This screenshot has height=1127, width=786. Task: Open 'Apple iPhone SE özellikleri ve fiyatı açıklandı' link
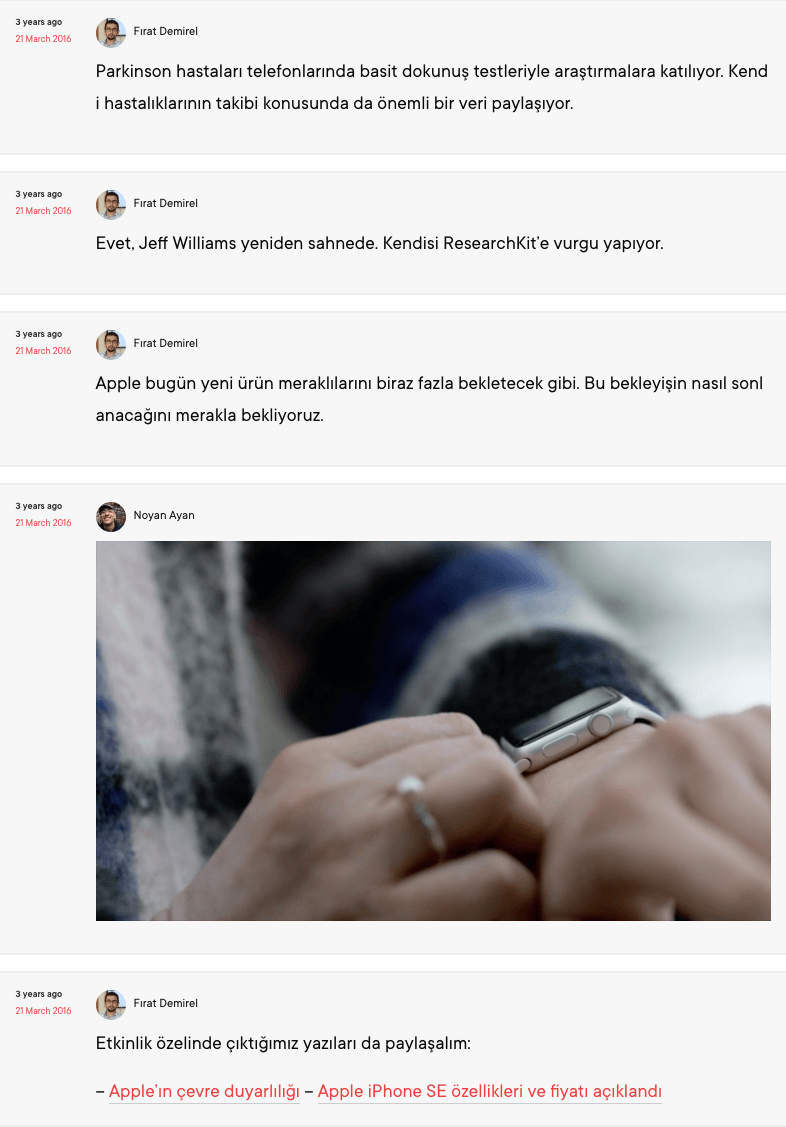point(489,1091)
